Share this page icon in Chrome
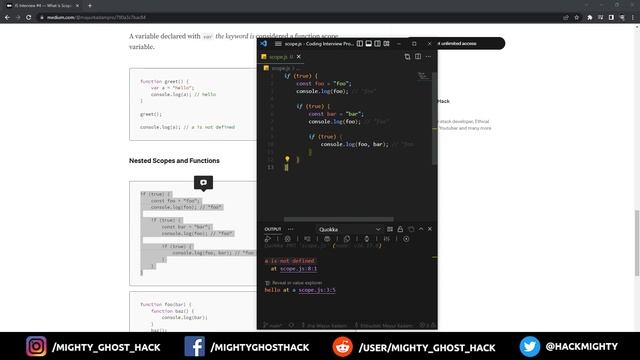 (x=566, y=18)
